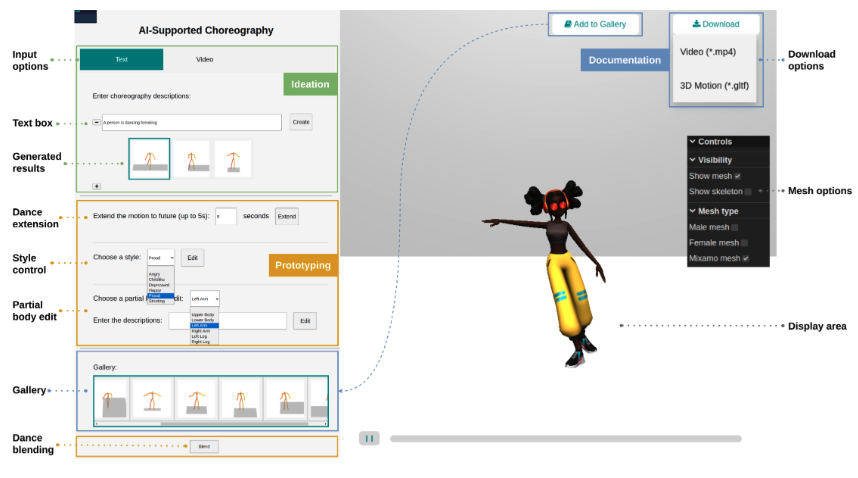Screen dimensions: 858x478
Task: Choose 3D Motion (*.gltf) download option
Action: tap(714, 85)
